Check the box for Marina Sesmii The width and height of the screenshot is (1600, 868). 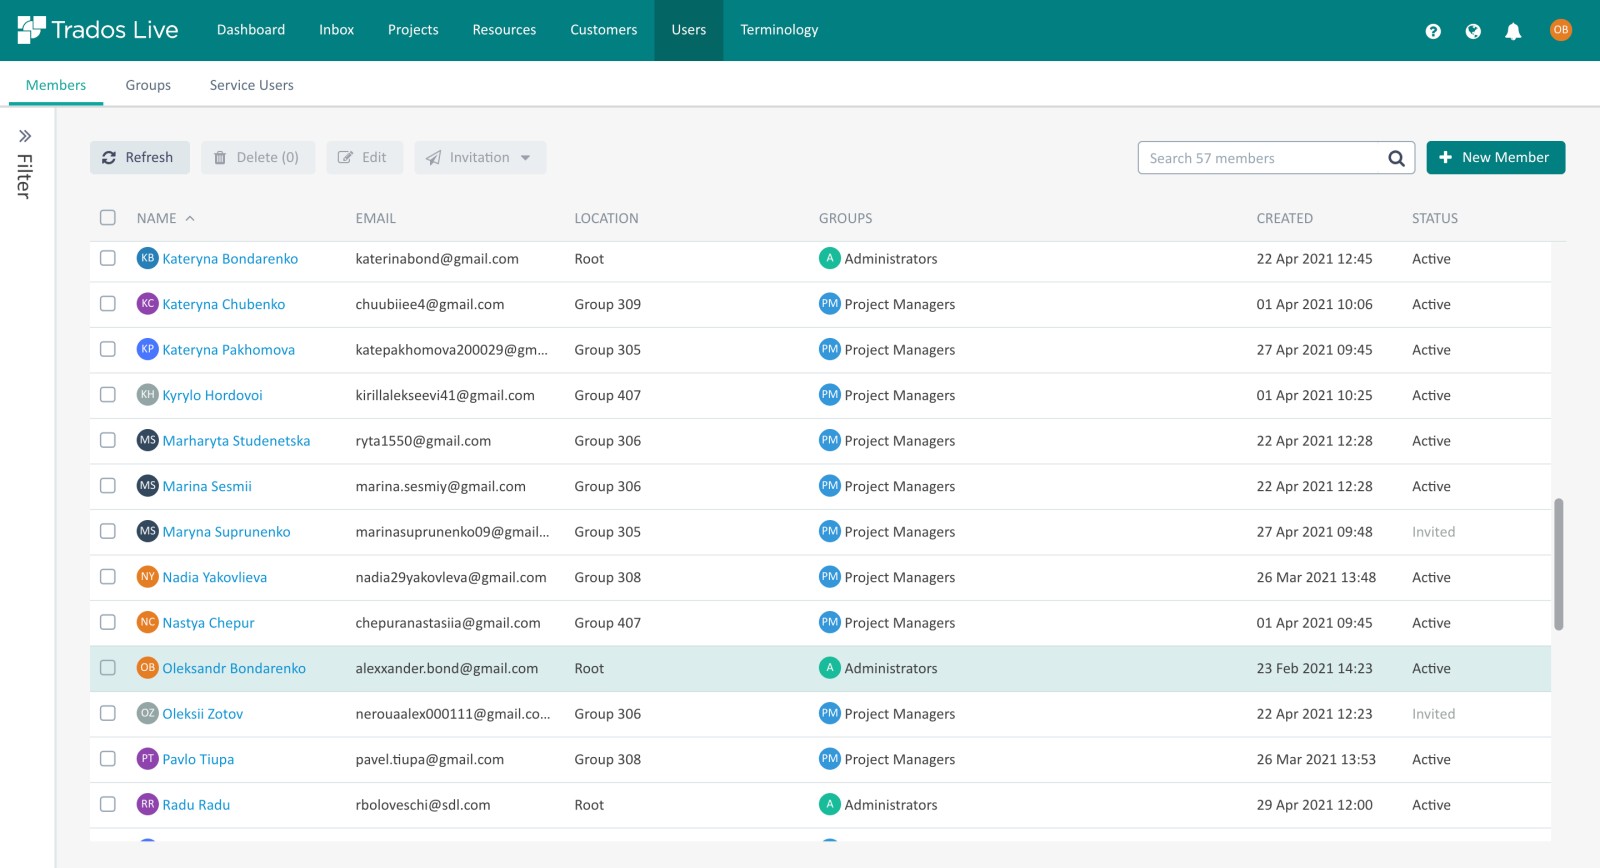pos(108,486)
